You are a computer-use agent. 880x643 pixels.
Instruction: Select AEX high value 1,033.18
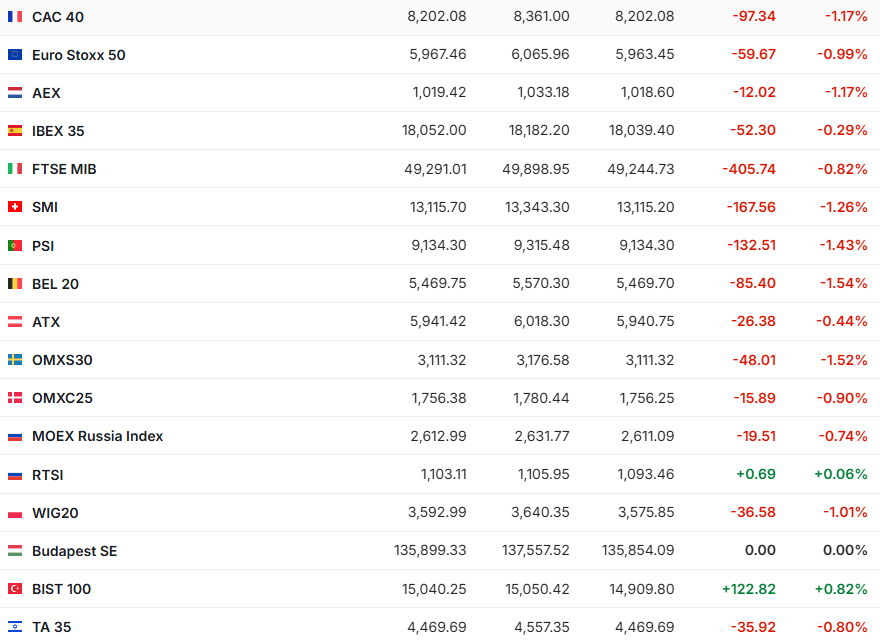[543, 93]
